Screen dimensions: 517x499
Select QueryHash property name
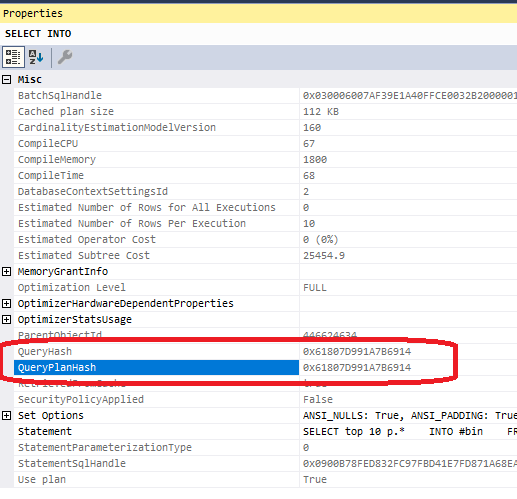(45, 352)
